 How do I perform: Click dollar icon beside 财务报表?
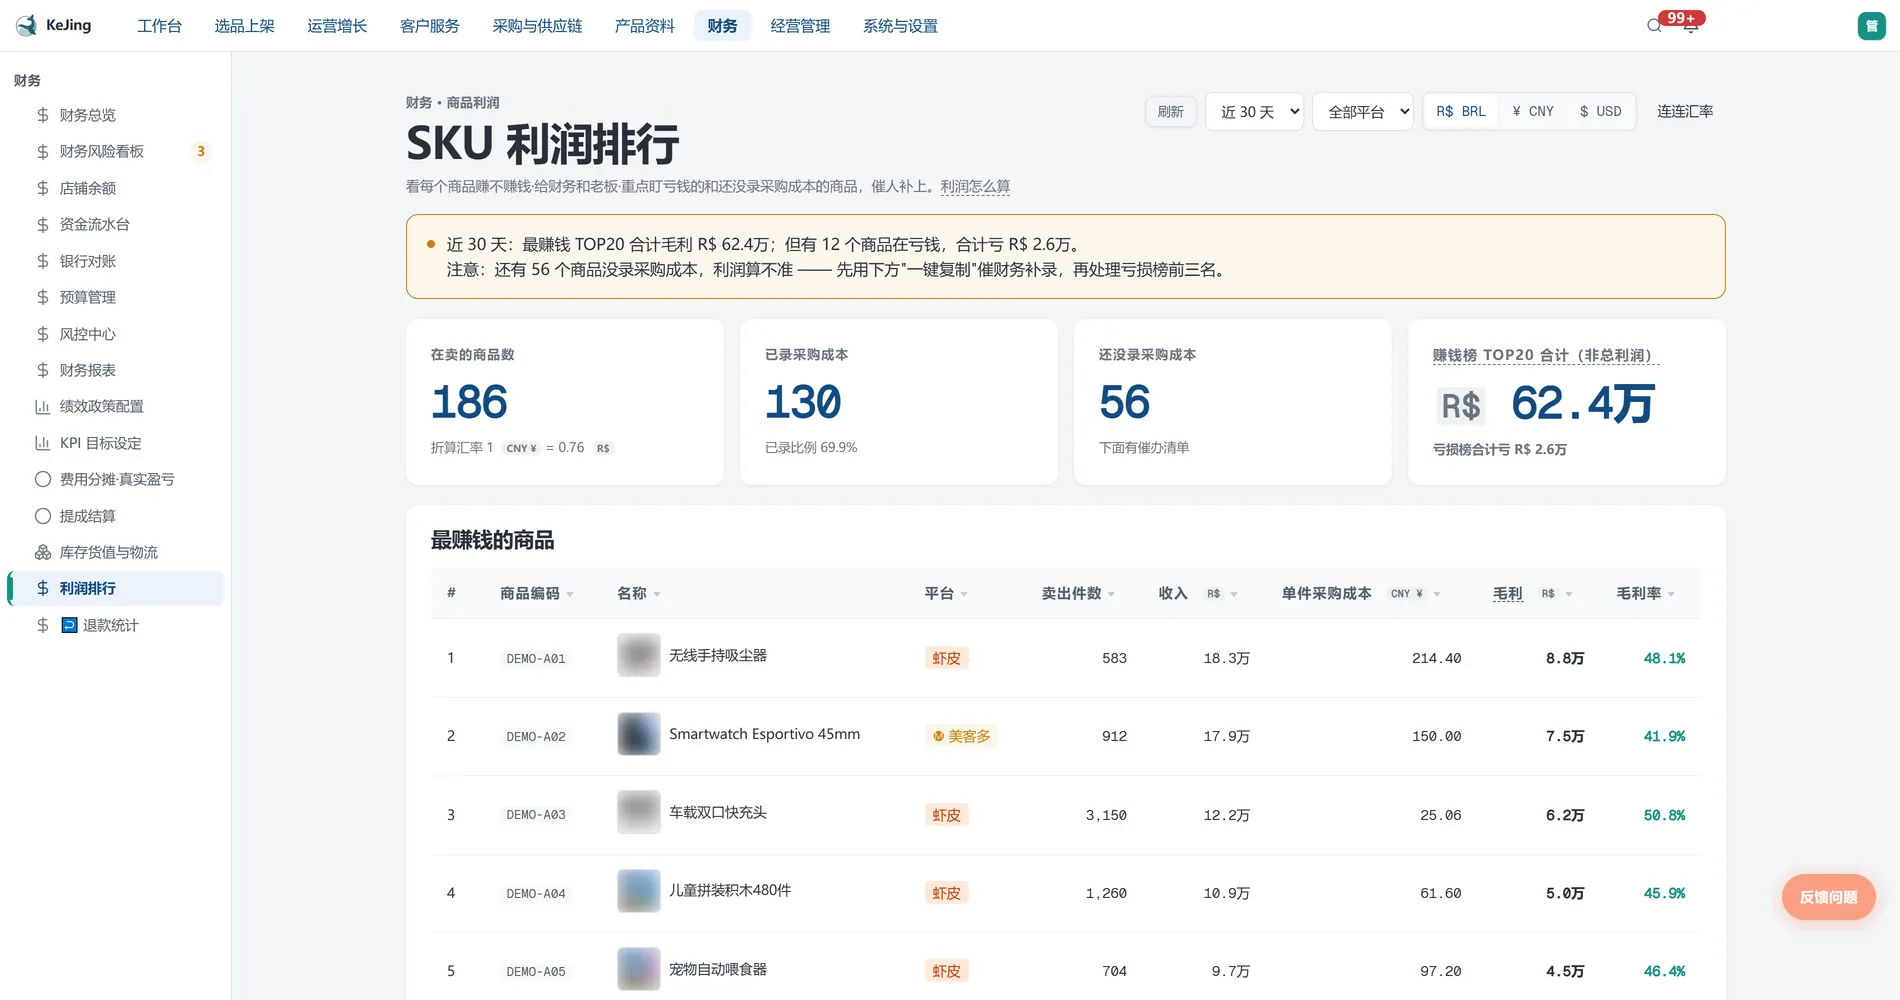pyautogui.click(x=43, y=370)
